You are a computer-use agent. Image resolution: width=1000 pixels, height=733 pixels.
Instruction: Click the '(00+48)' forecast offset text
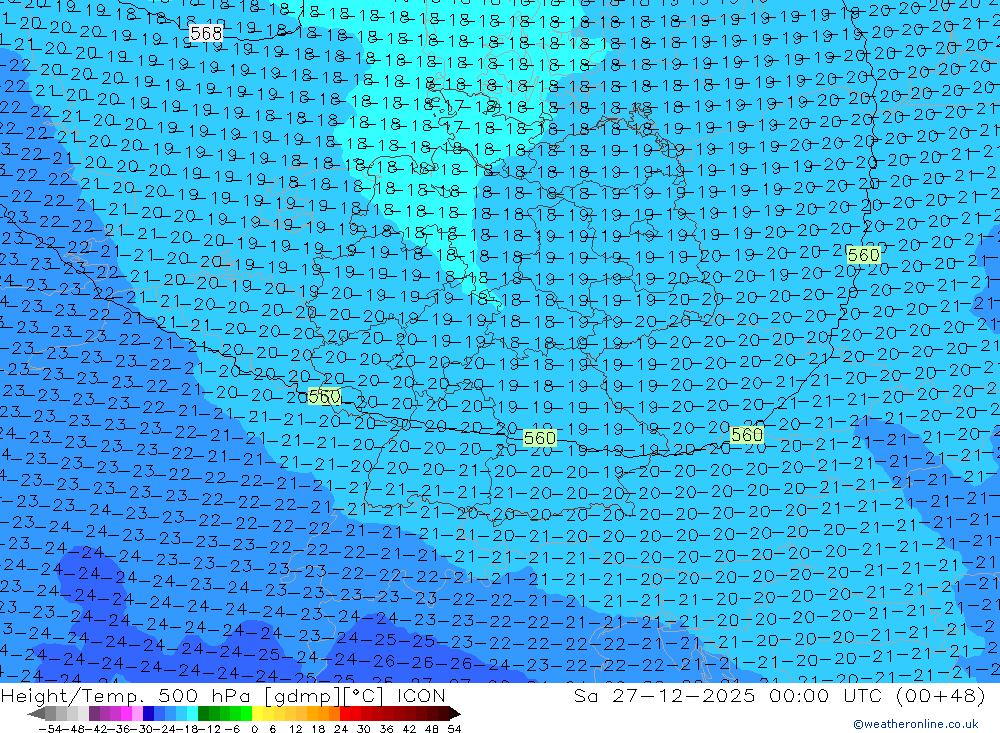pos(941,695)
